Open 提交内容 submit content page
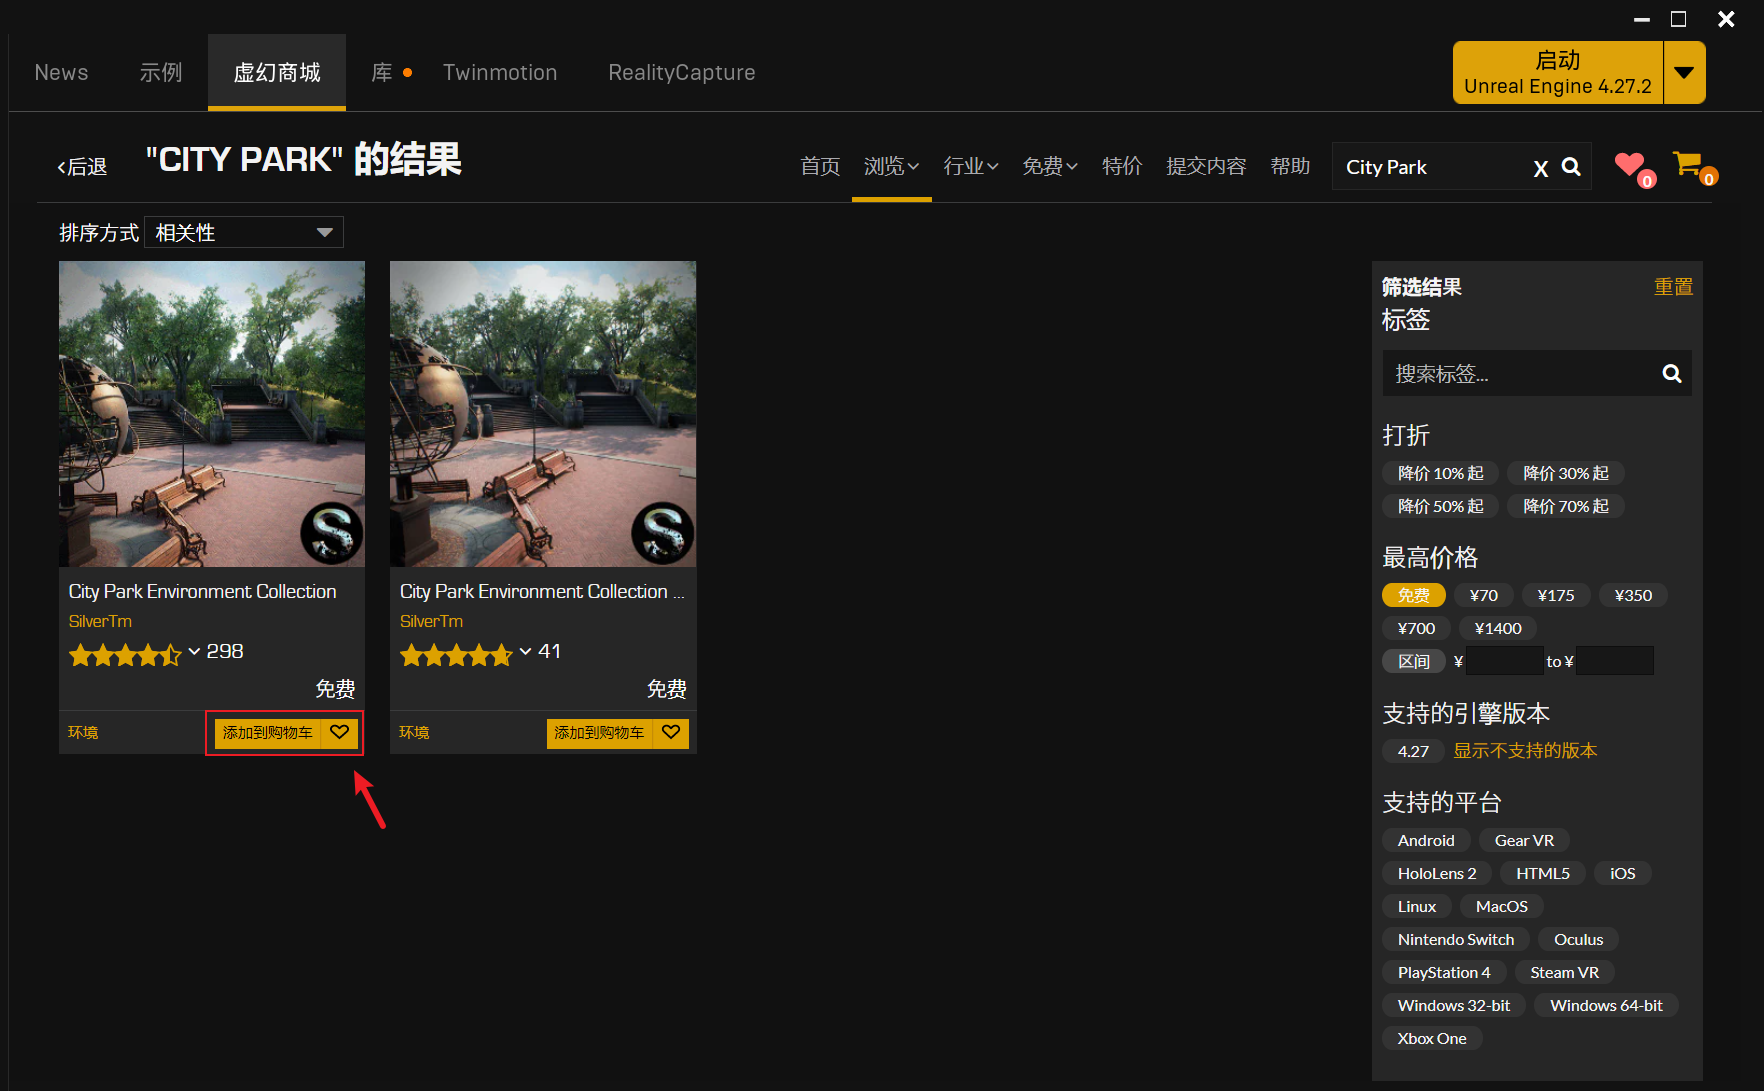Image resolution: width=1764 pixels, height=1091 pixels. tap(1206, 166)
